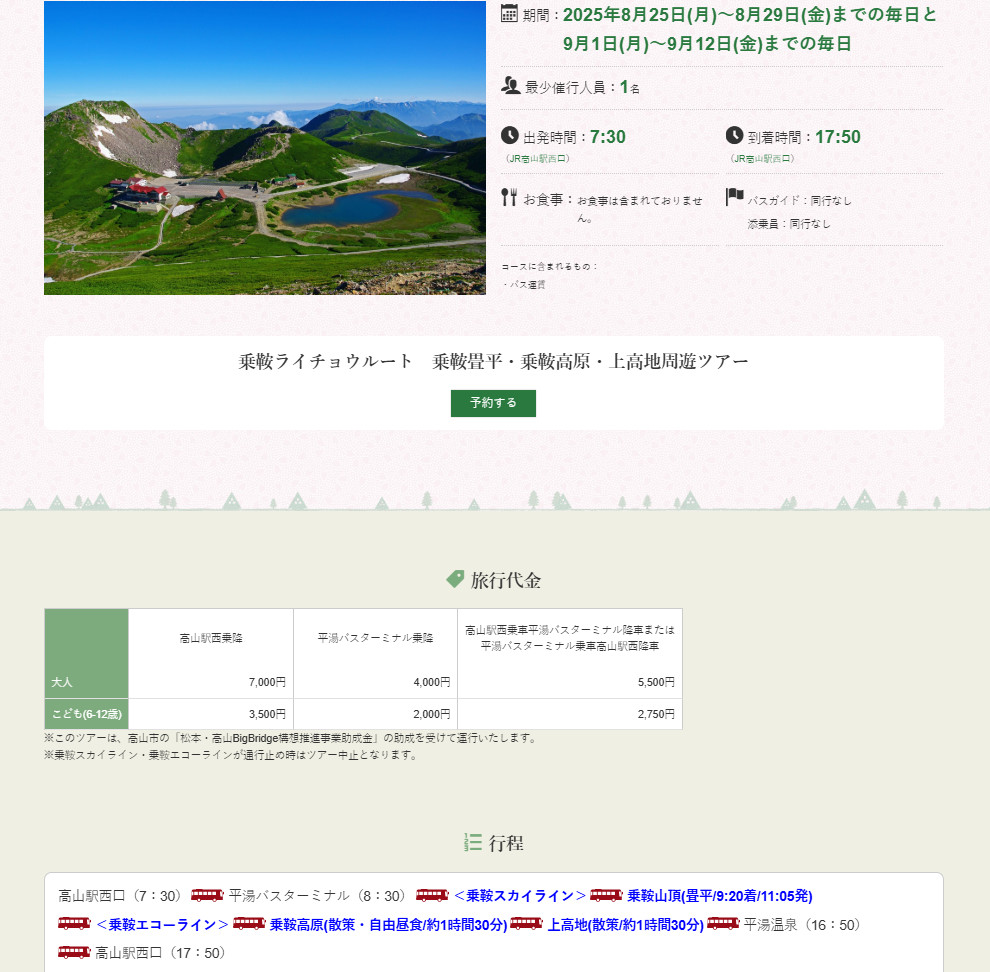Click the bus icon right after 高山駅西口（7：30）
Image resolution: width=990 pixels, height=972 pixels.
[207, 895]
